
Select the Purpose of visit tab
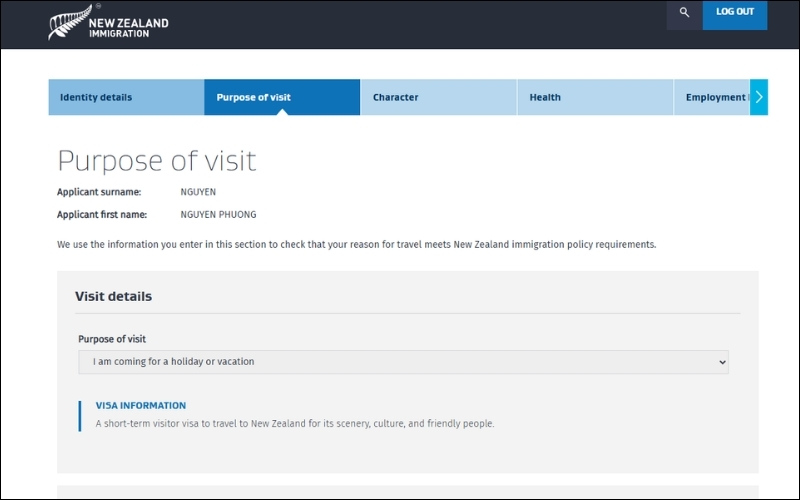(282, 98)
